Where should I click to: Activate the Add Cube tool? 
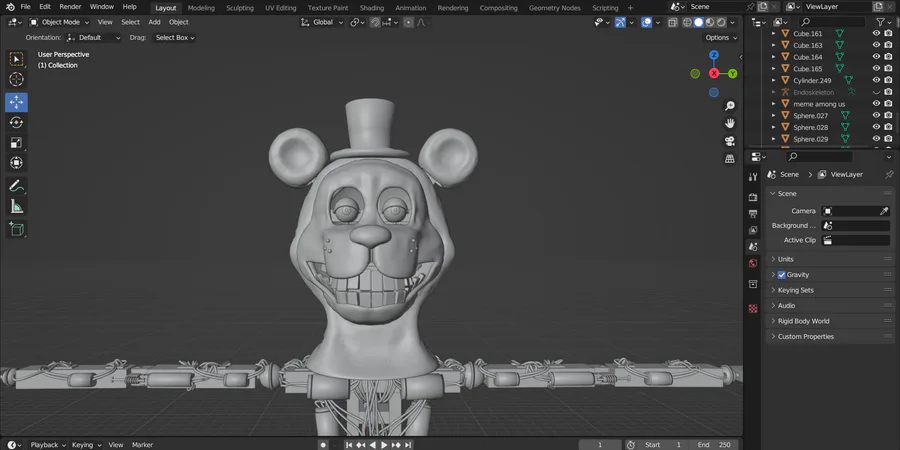click(x=17, y=228)
